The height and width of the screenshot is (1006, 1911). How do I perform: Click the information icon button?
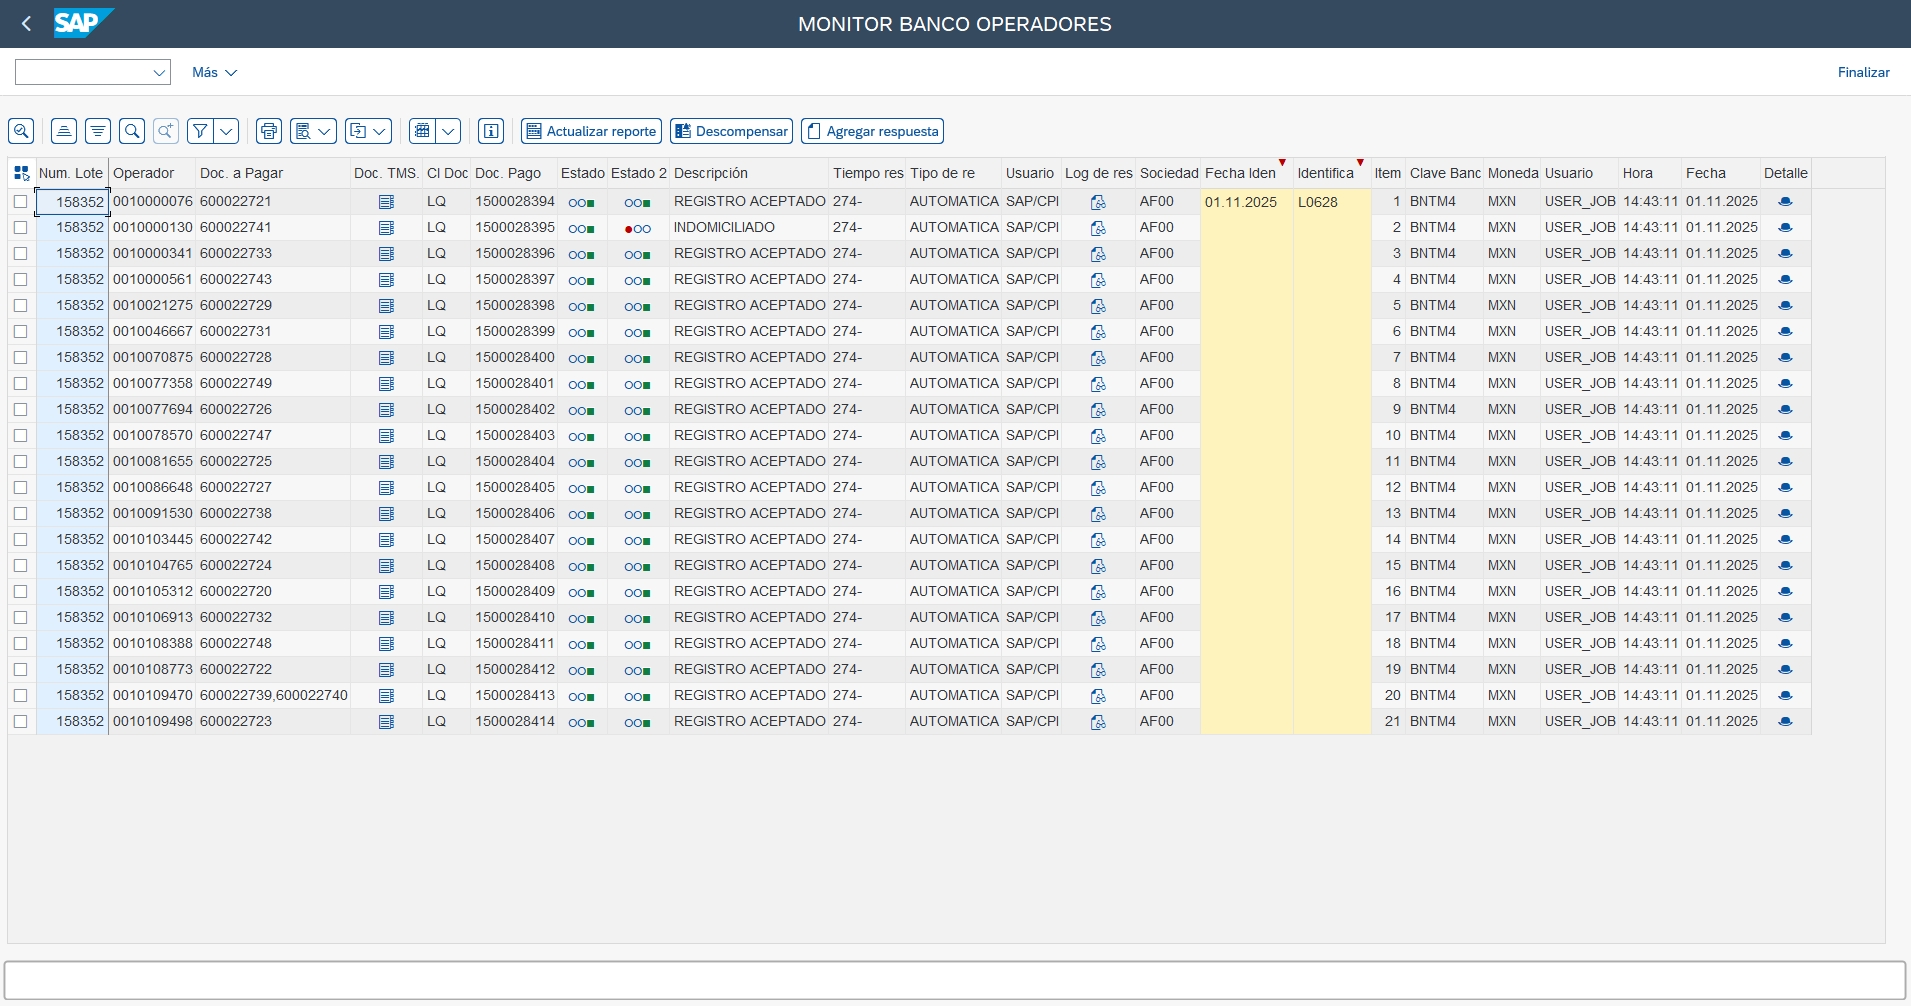point(490,131)
